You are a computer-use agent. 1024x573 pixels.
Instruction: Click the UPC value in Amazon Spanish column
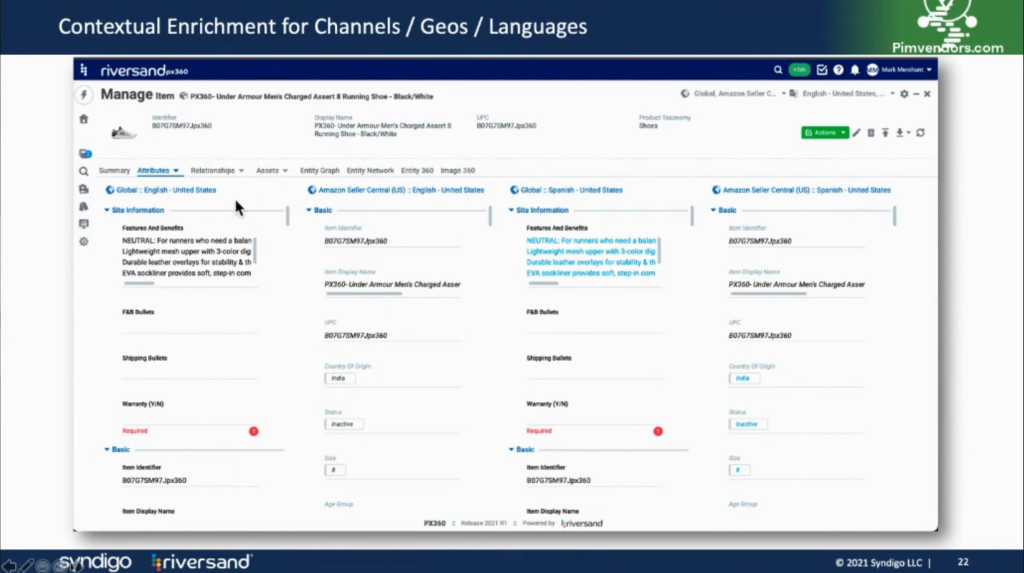[760, 336]
